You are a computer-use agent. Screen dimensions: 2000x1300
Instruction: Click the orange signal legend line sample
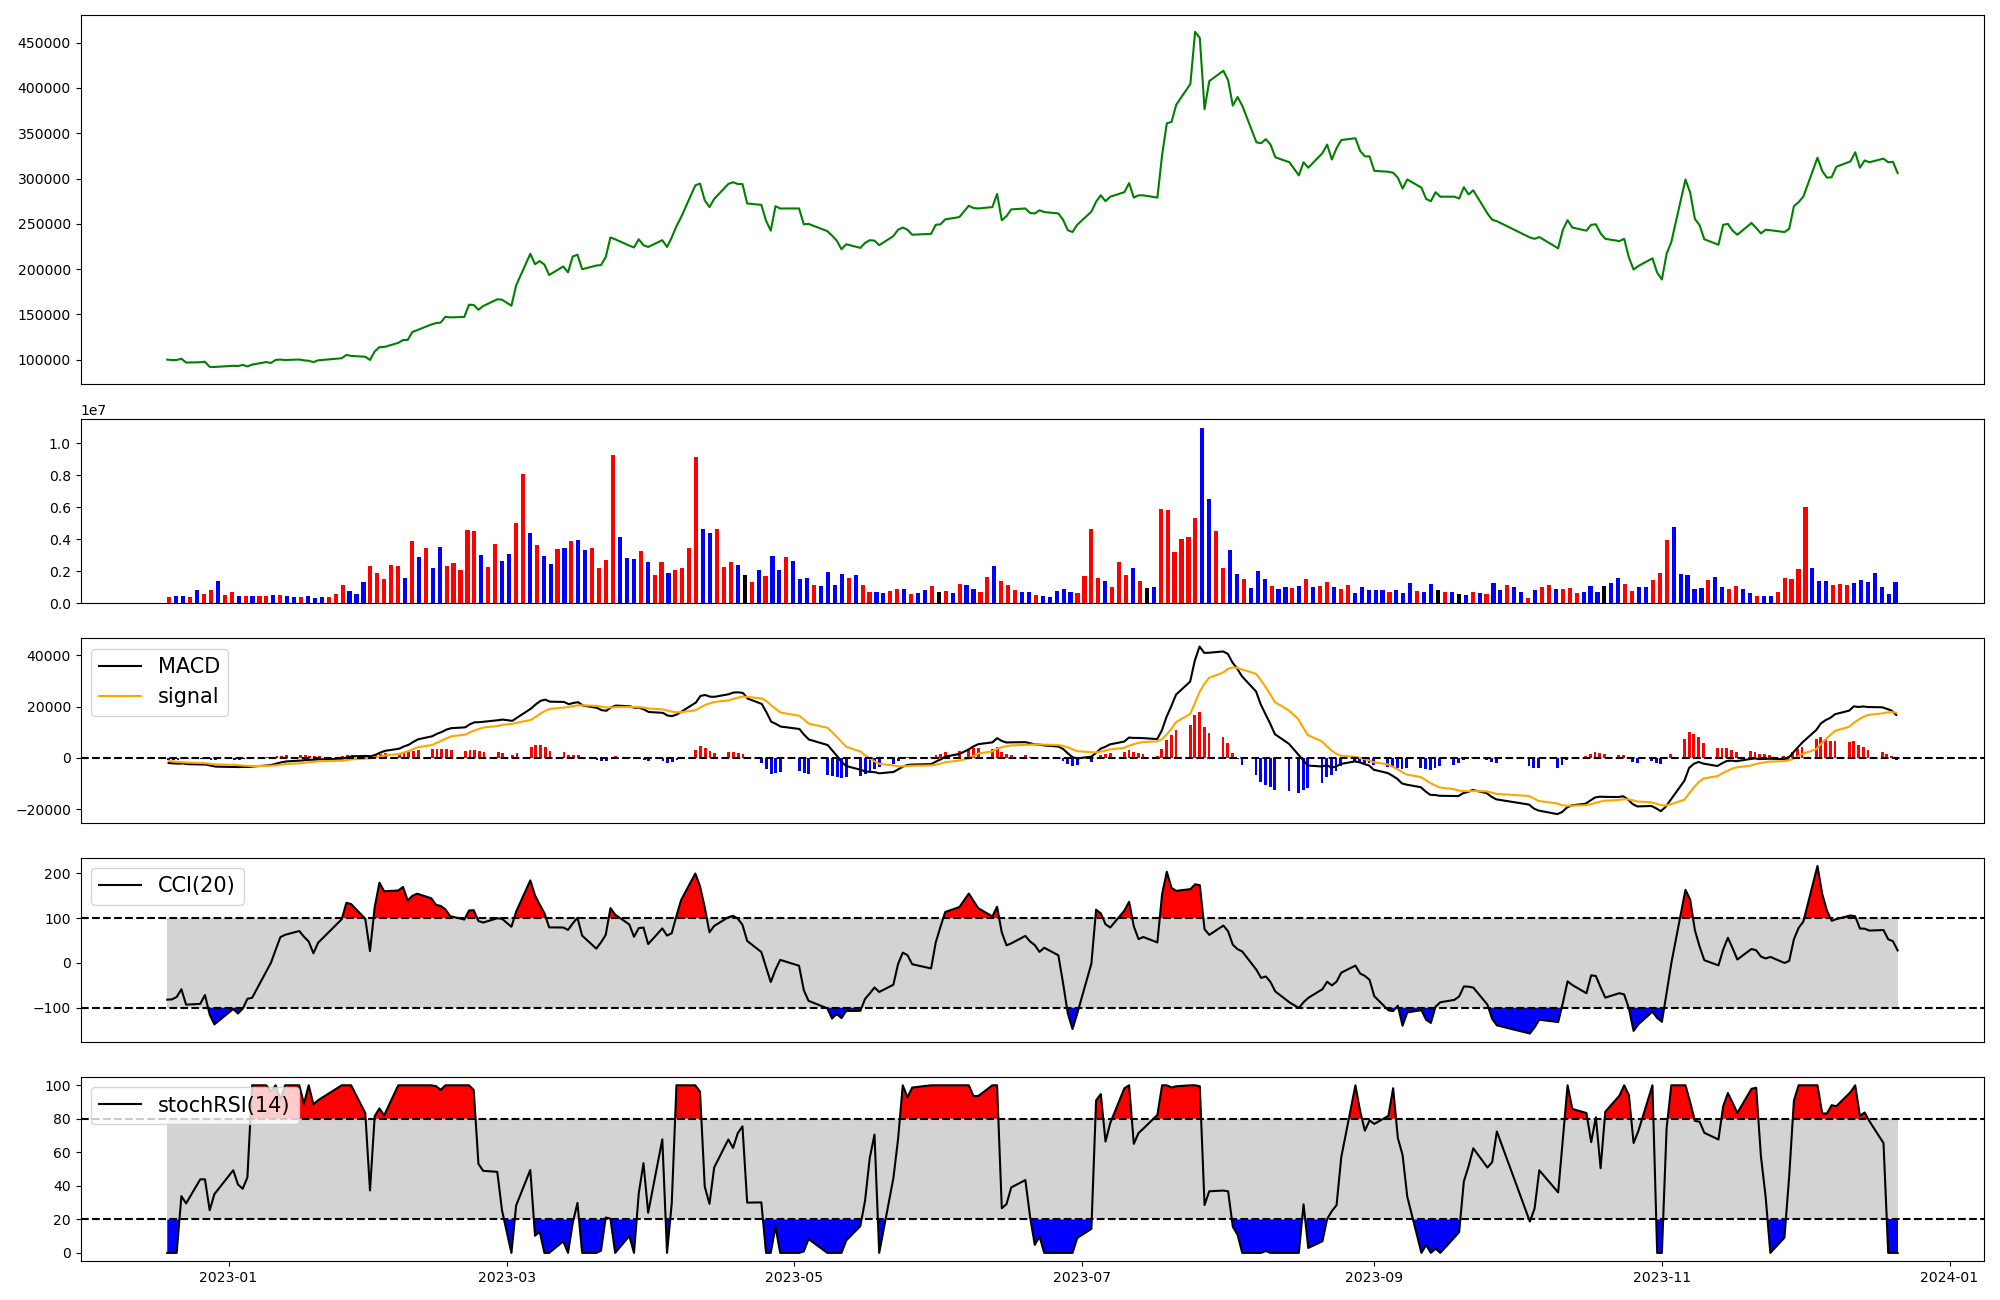(x=122, y=696)
